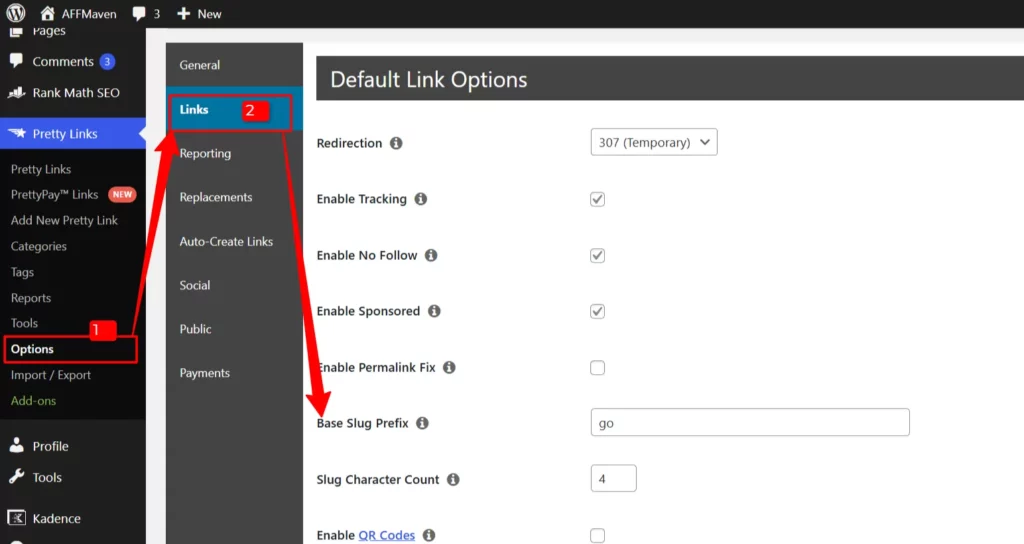Expand the Pretty Links sidebar menu

pos(64,134)
